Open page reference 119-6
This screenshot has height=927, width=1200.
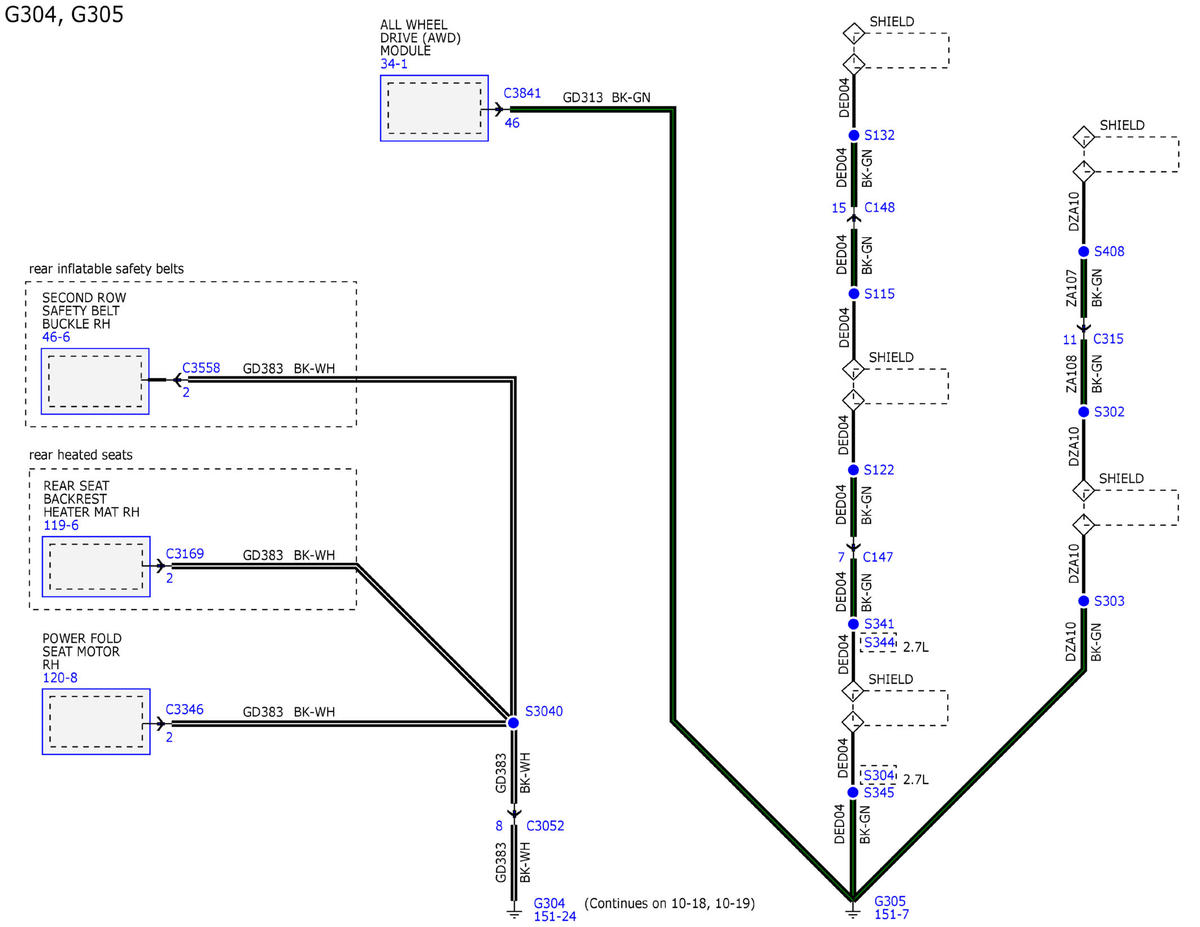tap(61, 525)
